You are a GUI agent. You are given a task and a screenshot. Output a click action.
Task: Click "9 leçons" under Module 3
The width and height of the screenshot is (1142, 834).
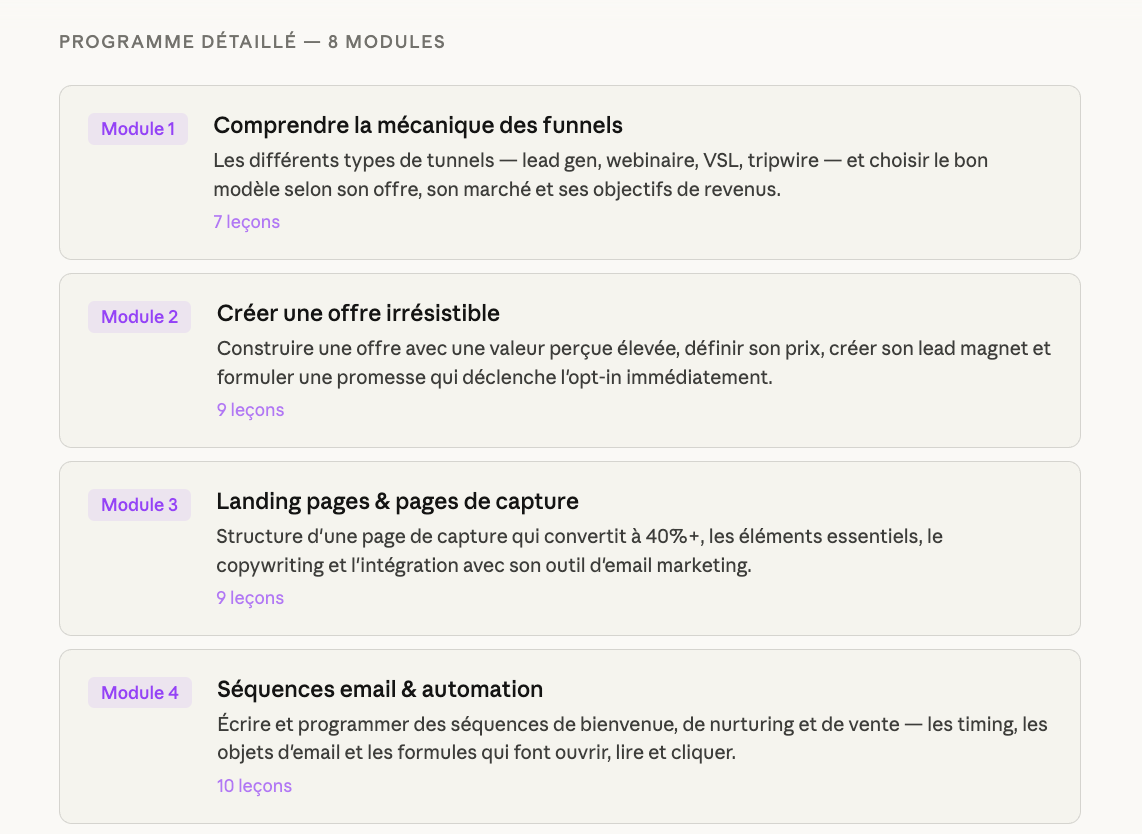(250, 598)
